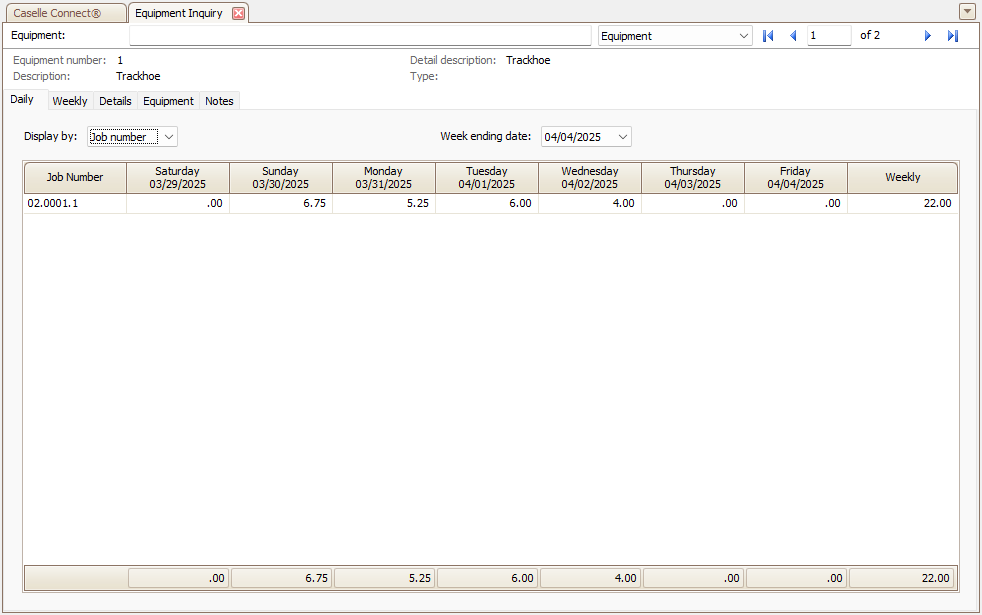
Task: Open the Display by dropdown
Action: point(168,137)
